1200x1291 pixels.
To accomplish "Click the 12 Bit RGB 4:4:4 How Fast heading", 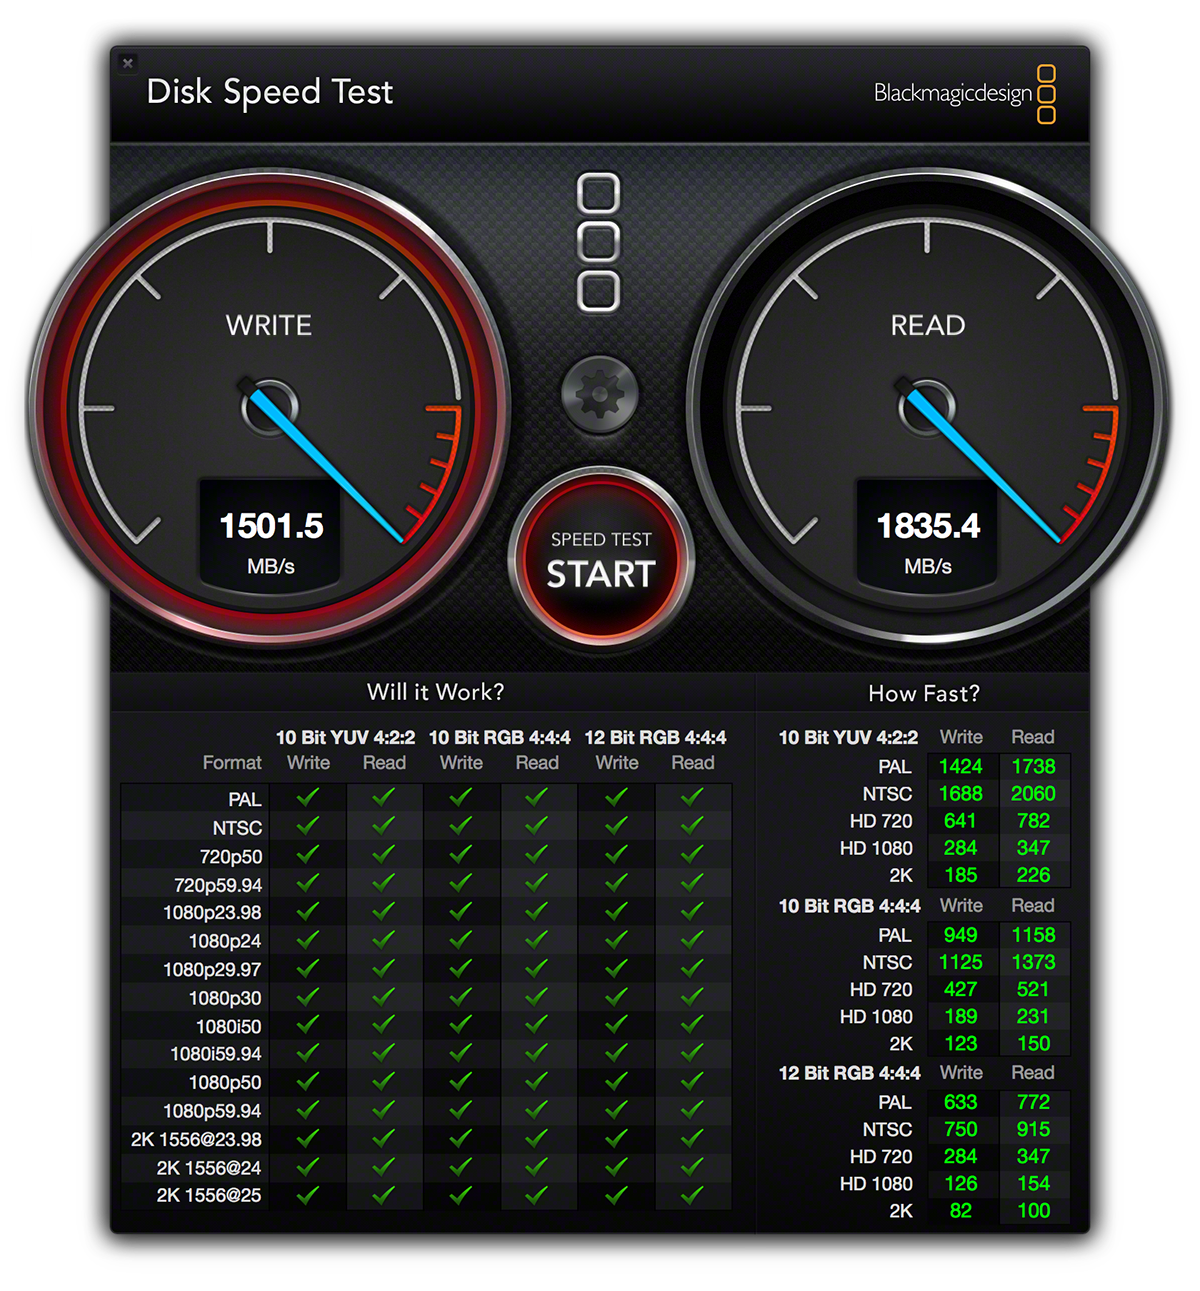I will (x=849, y=1073).
